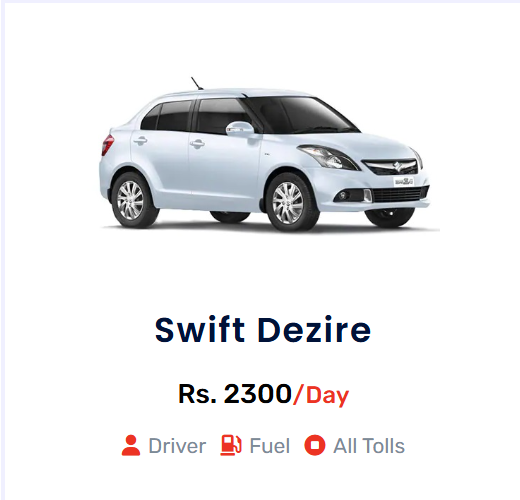Image resolution: width=520 pixels, height=500 pixels.
Task: Click the roof antenna of the car
Action: (x=197, y=83)
